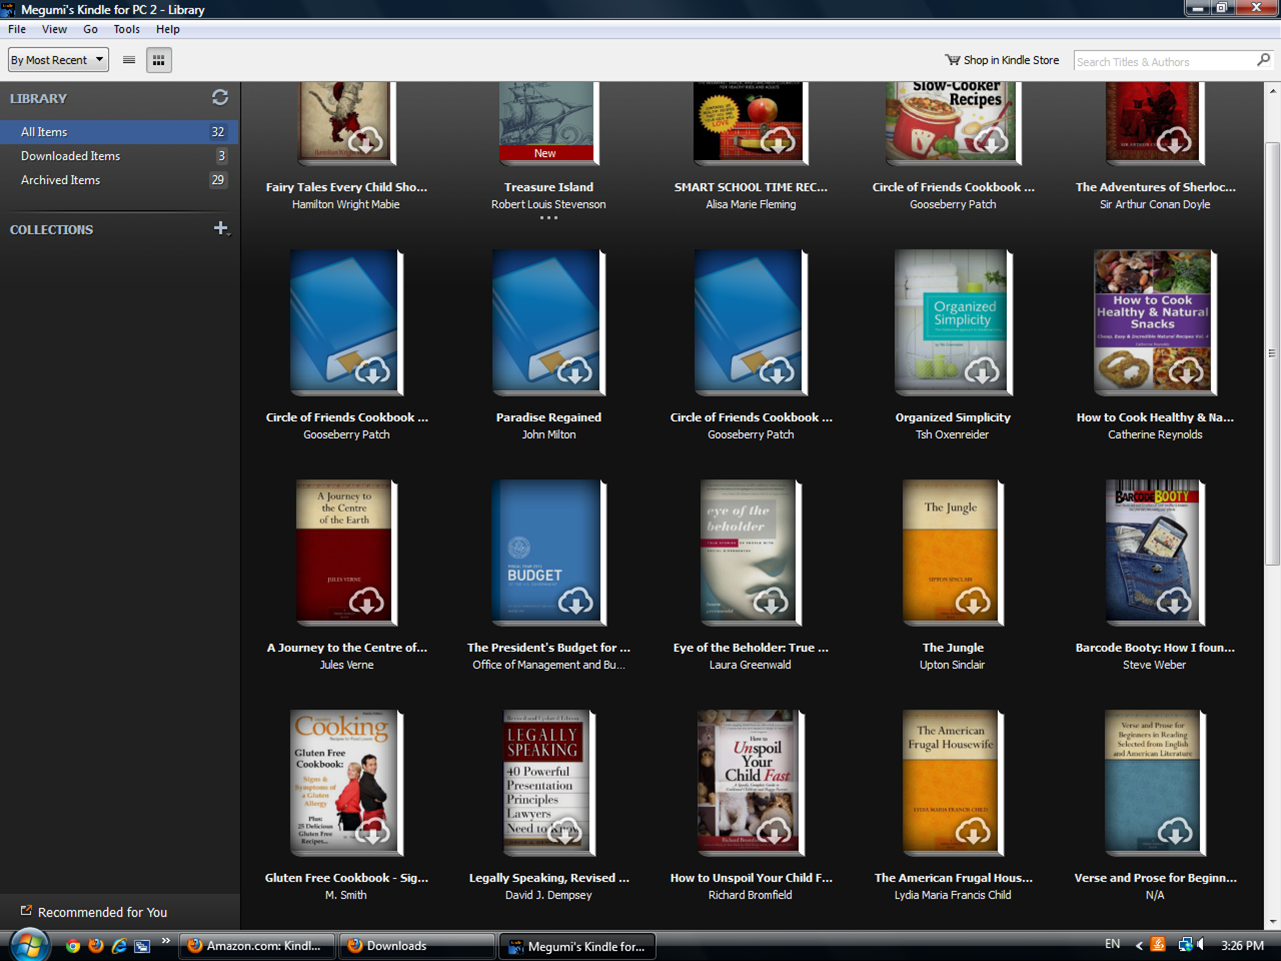1281x961 pixels.
Task: Download The President's Budget using cloud icon
Action: tap(575, 601)
